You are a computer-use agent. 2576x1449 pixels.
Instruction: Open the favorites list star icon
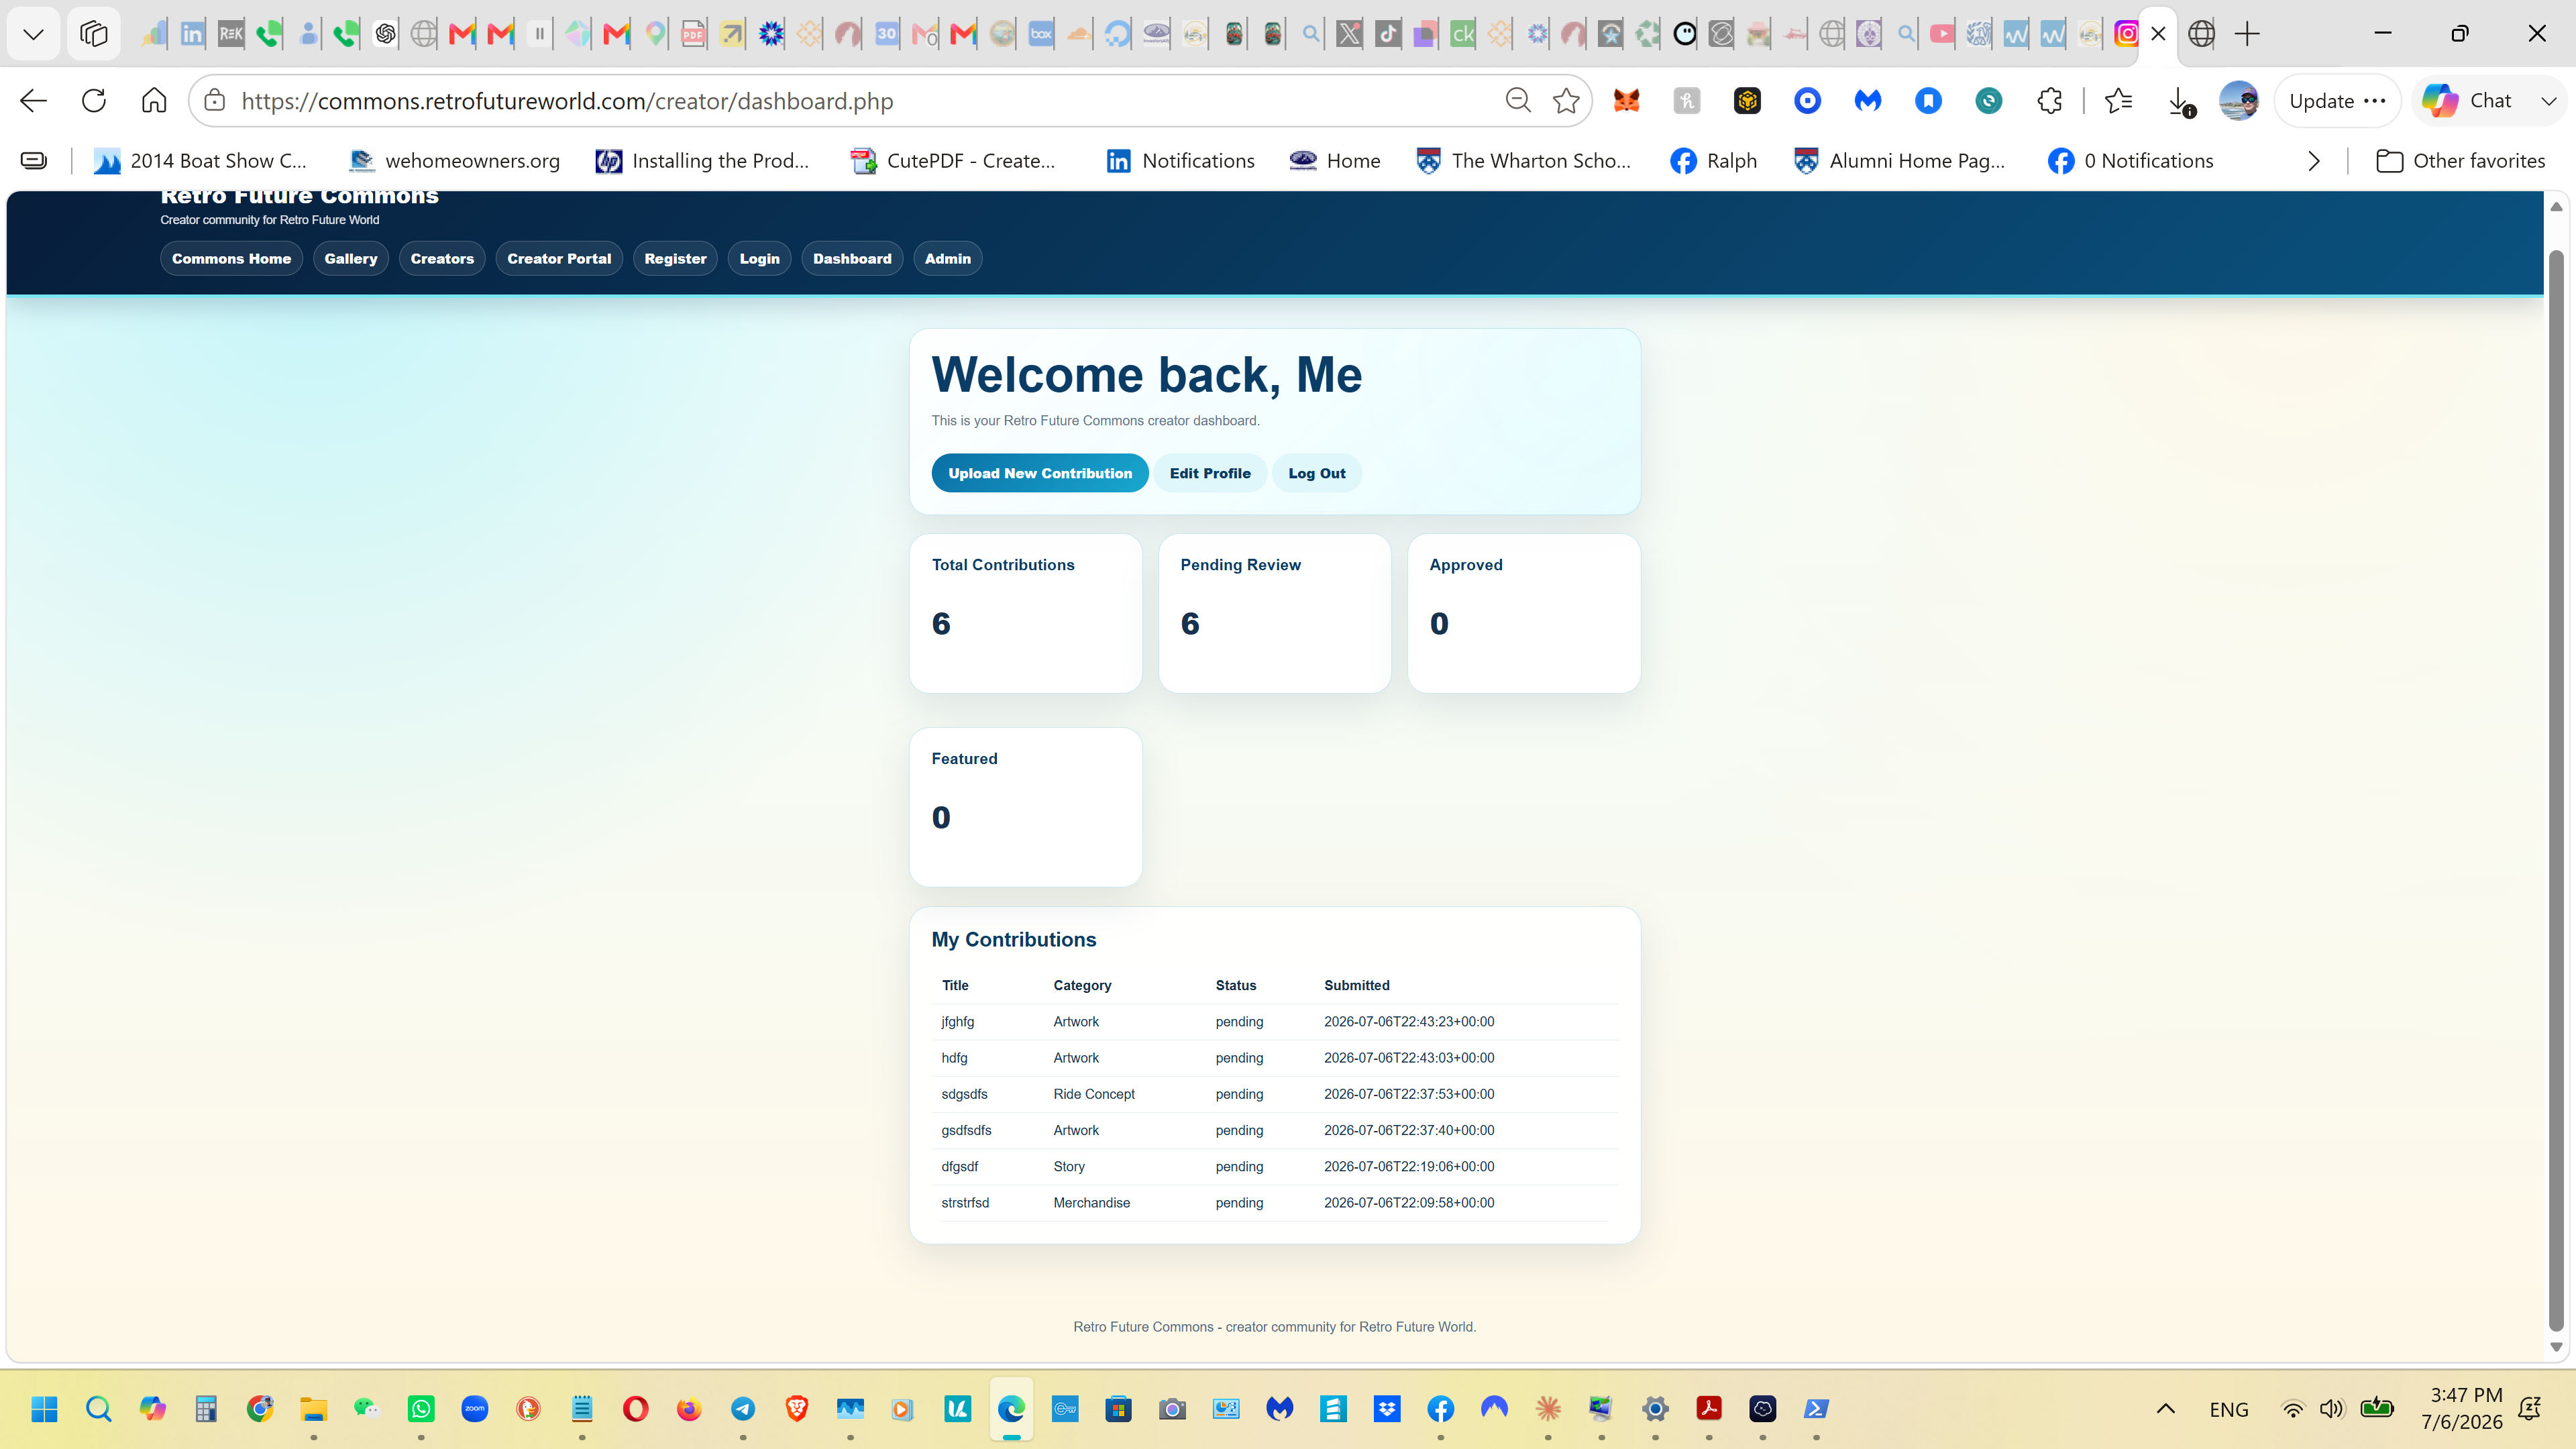coord(2118,100)
